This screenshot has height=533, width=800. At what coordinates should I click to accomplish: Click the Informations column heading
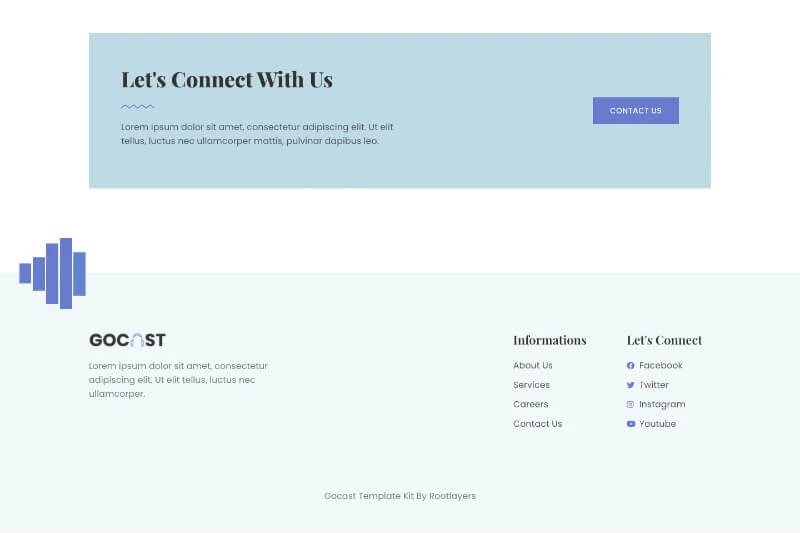(x=549, y=340)
